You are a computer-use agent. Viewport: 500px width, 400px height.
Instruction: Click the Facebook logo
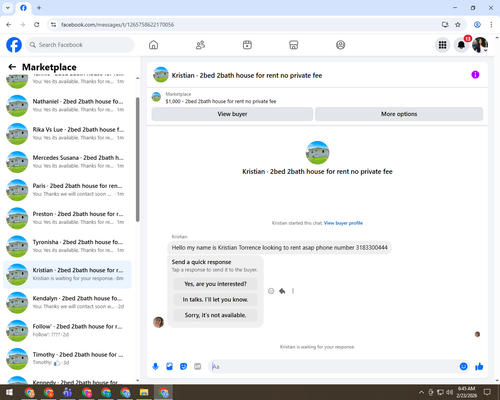click(x=14, y=45)
